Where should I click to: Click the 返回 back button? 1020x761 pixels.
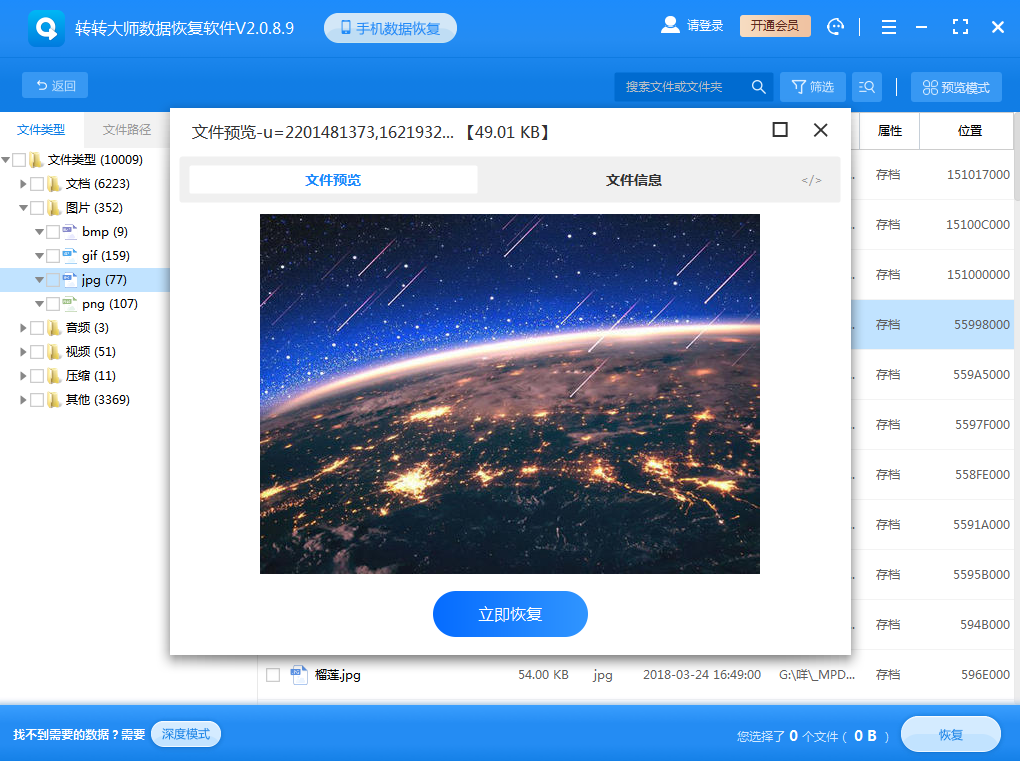(55, 85)
